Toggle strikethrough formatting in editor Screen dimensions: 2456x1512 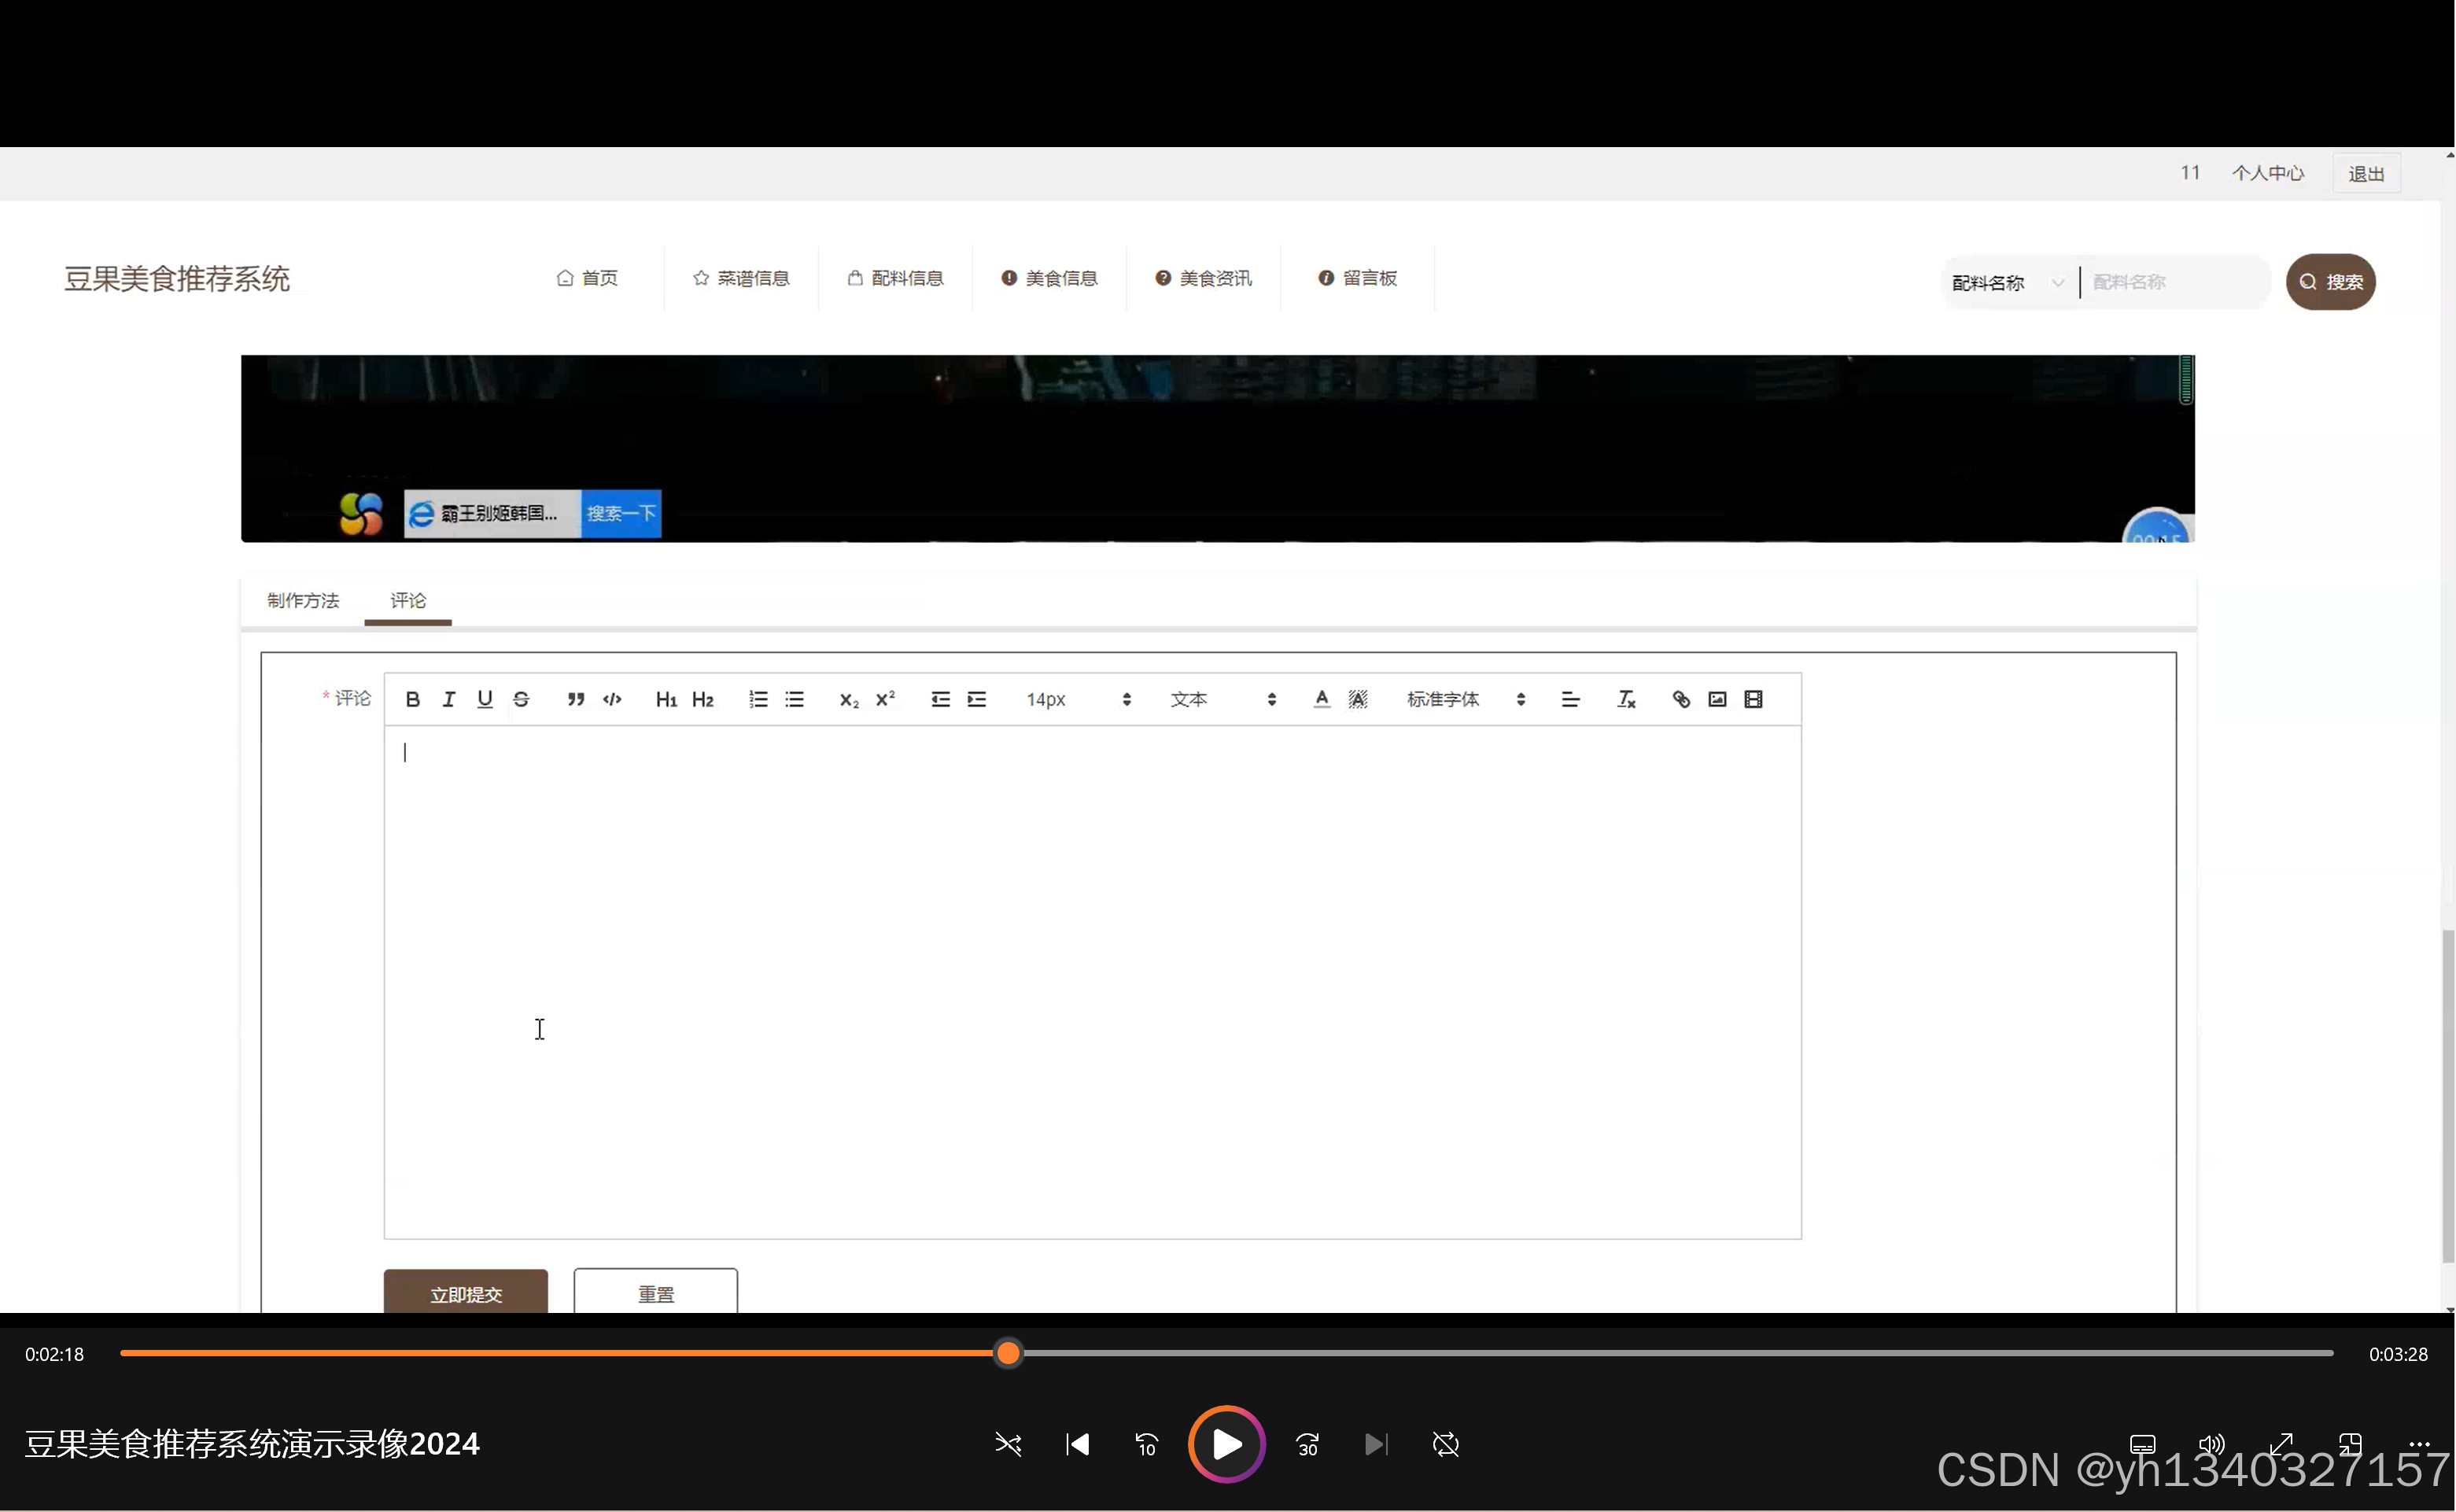pos(521,699)
